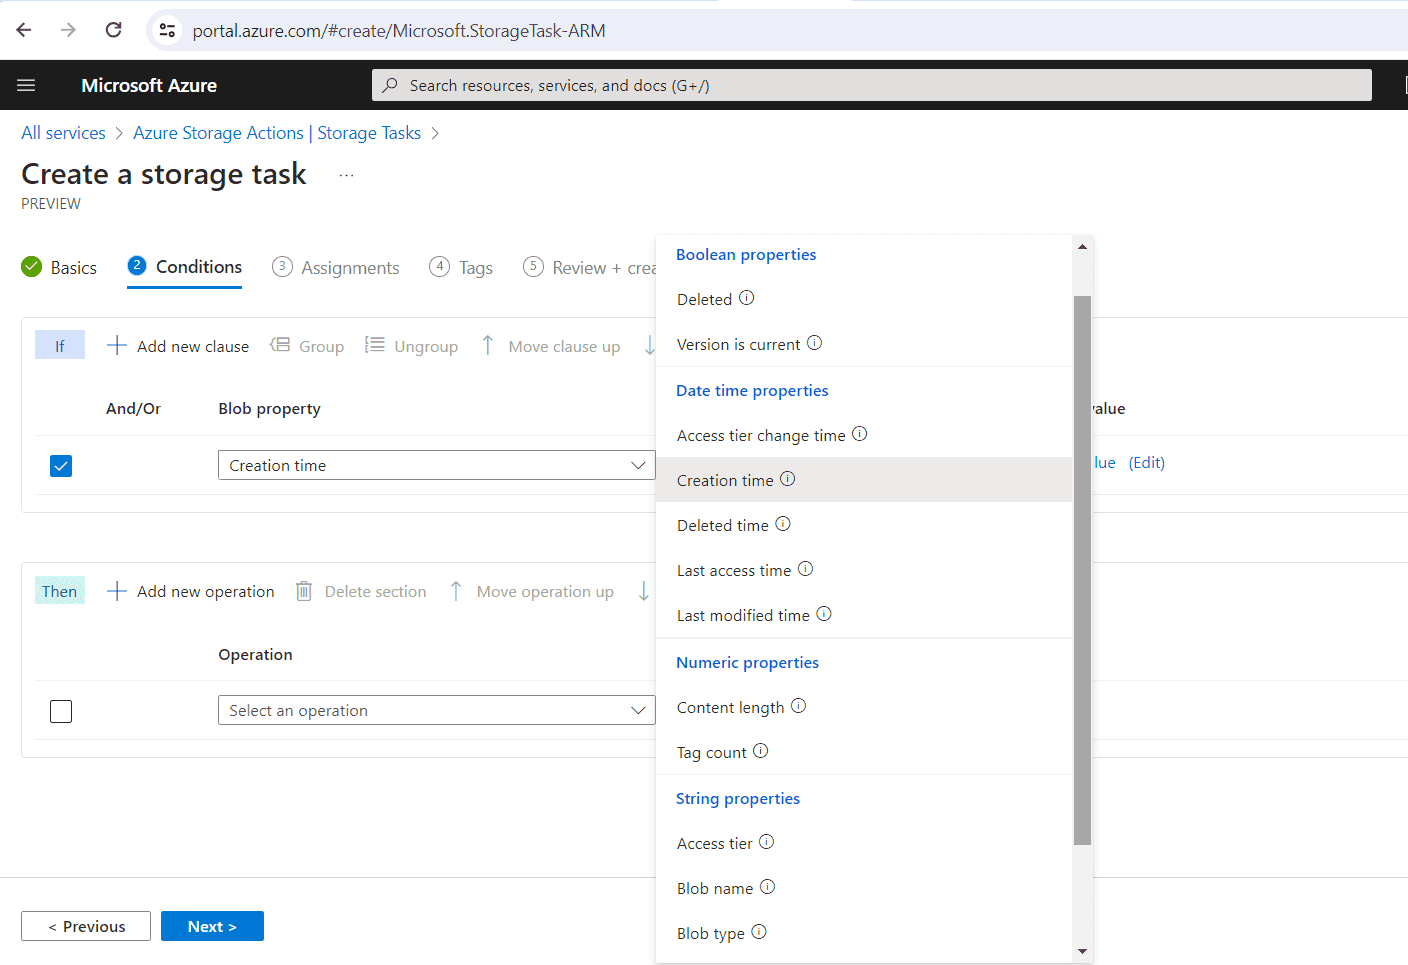Screen dimensions: 1408x965
Task: Choose Access tier string property
Action: (864, 843)
